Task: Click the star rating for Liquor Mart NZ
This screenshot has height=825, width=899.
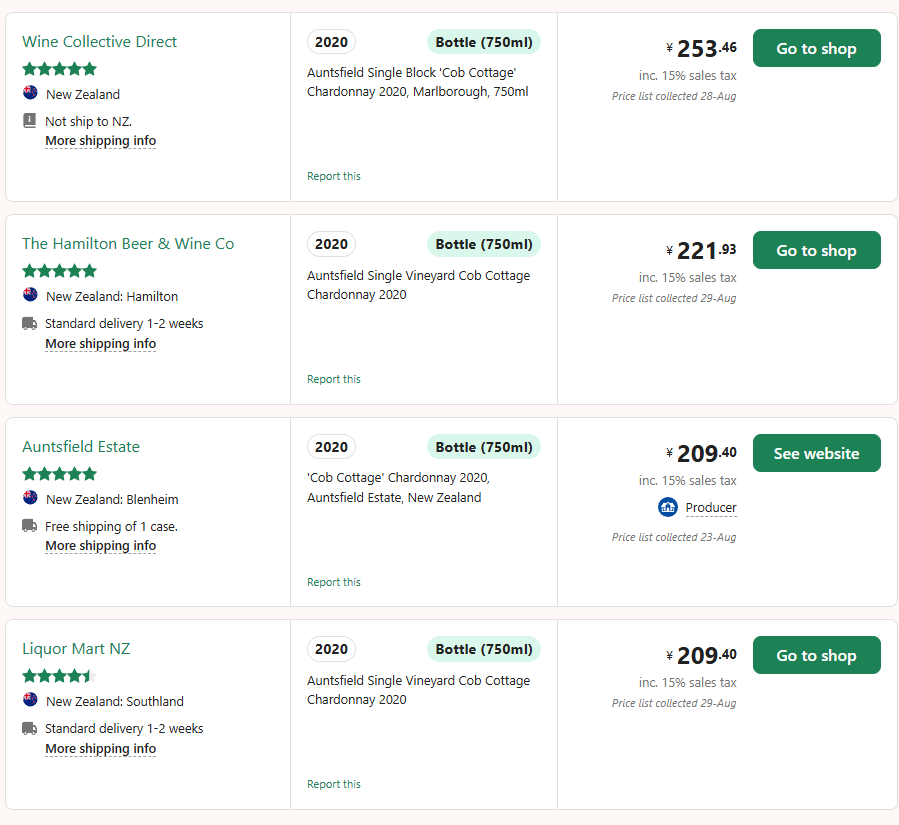Action: 59,675
